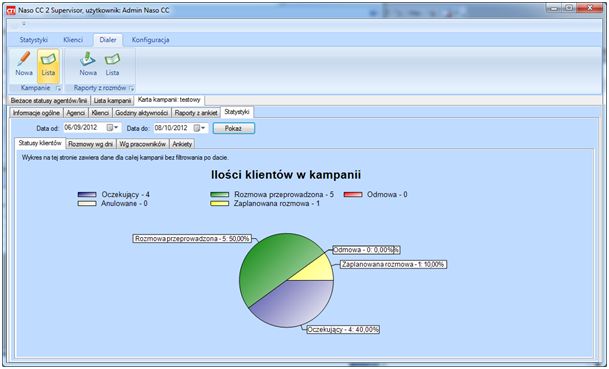Select the Dialer ribbon tab

click(x=108, y=40)
